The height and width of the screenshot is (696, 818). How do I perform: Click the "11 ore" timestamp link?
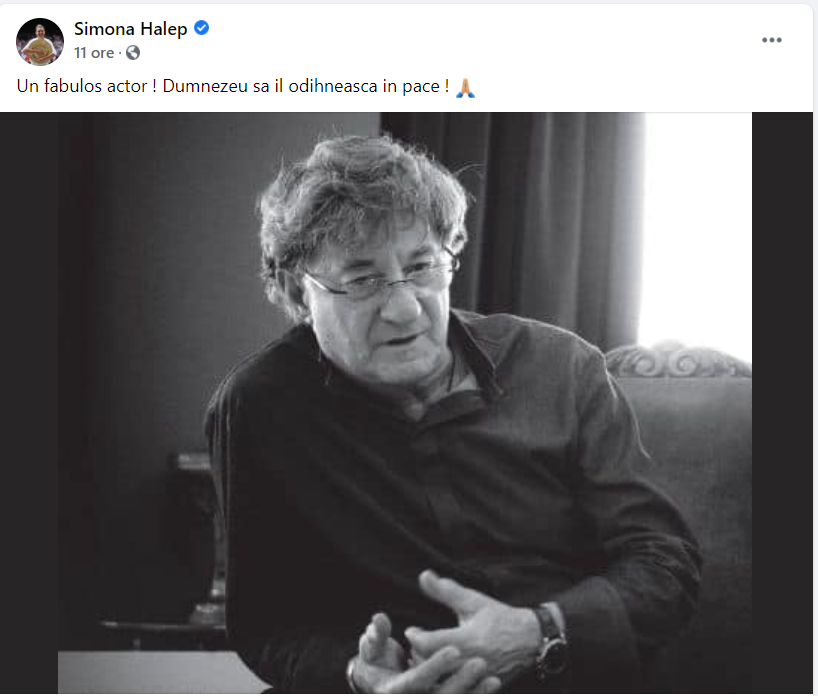coord(94,53)
